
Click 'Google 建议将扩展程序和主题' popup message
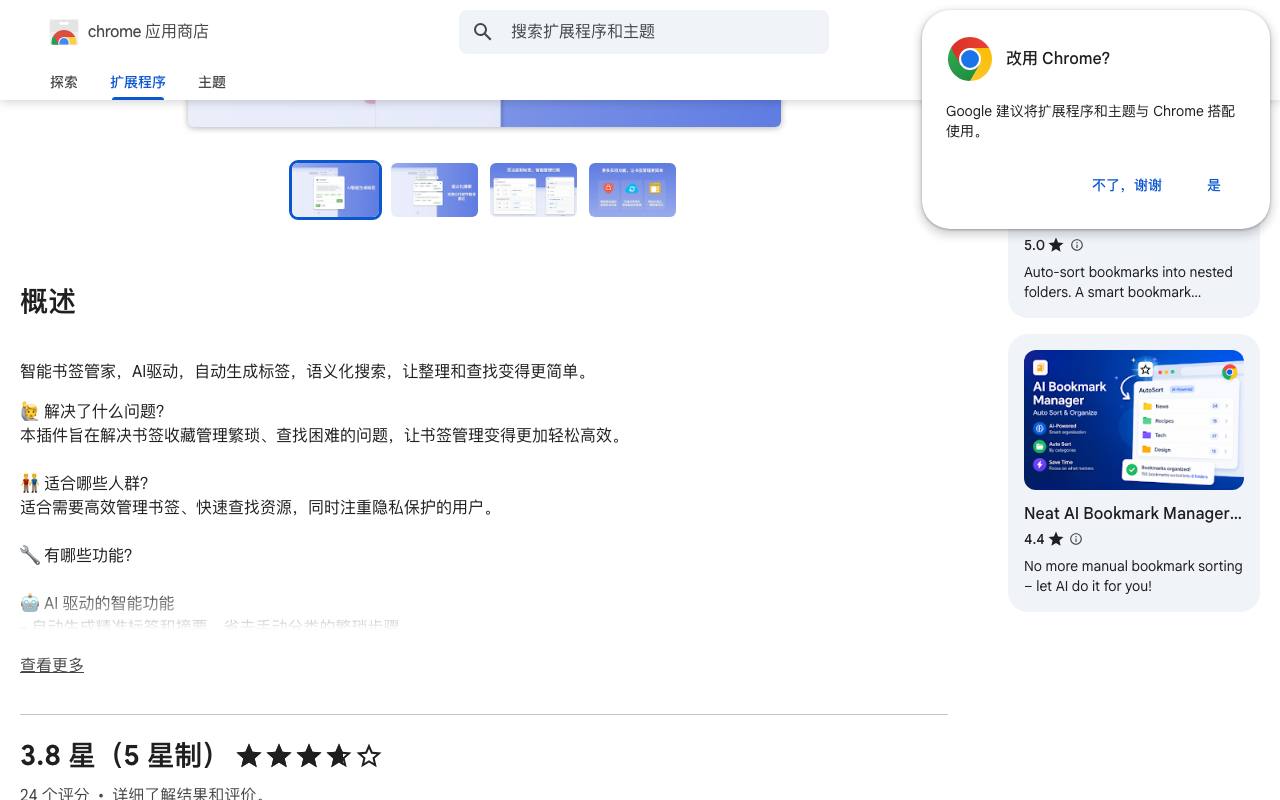pos(1090,121)
